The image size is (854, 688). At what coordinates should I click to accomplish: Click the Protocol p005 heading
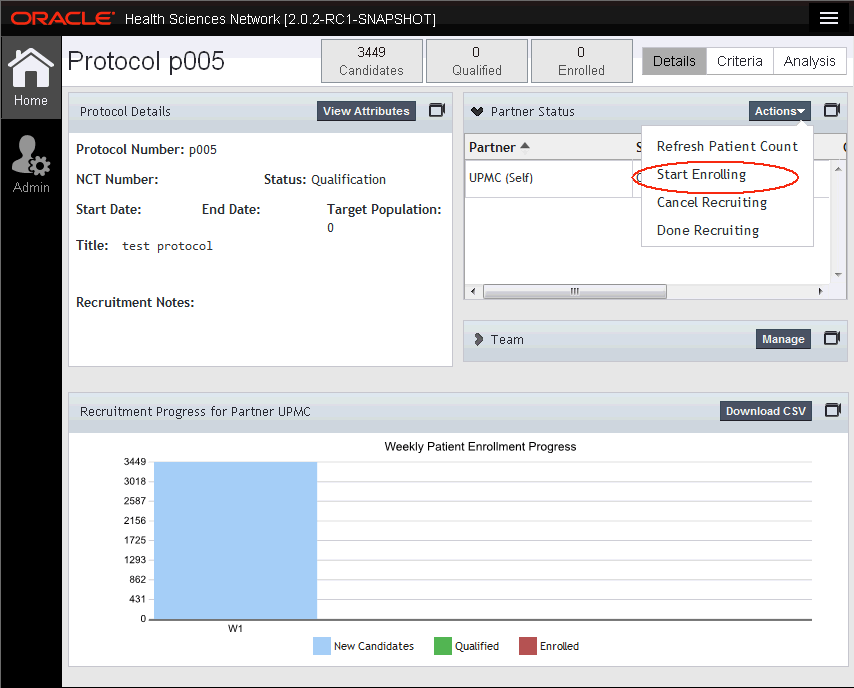click(x=146, y=60)
